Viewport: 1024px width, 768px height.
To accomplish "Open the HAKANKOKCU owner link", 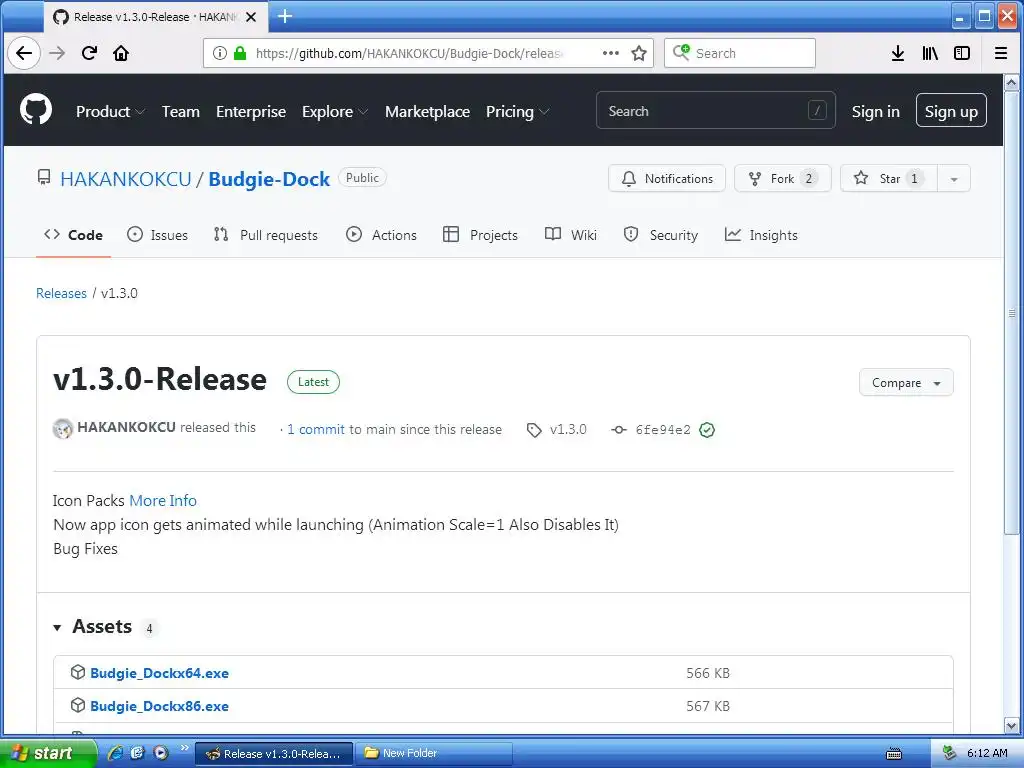I will (x=125, y=179).
